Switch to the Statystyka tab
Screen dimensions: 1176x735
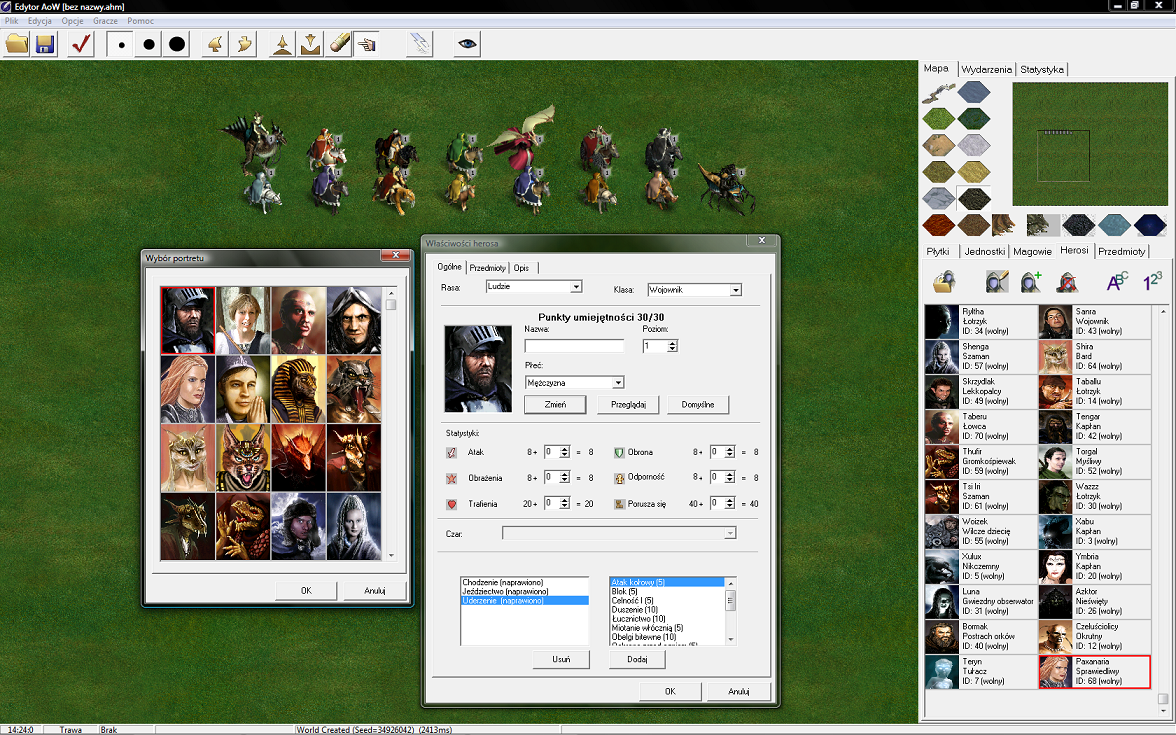click(x=1042, y=69)
